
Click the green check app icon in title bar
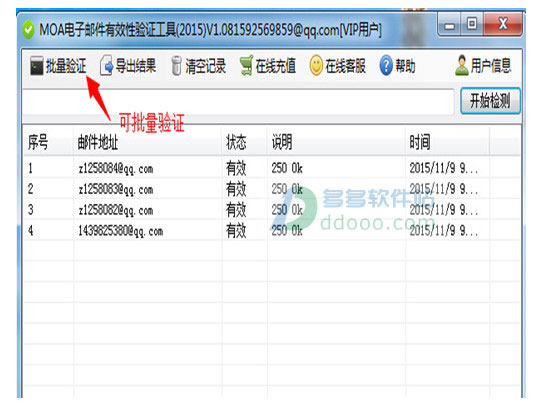click(x=29, y=30)
